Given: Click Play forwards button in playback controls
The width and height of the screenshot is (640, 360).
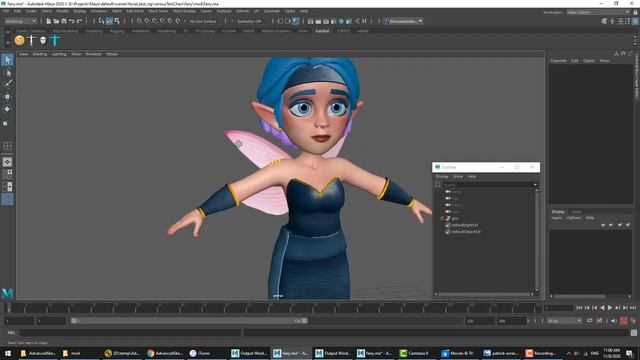Looking at the screenshot, I should click(x=610, y=308).
